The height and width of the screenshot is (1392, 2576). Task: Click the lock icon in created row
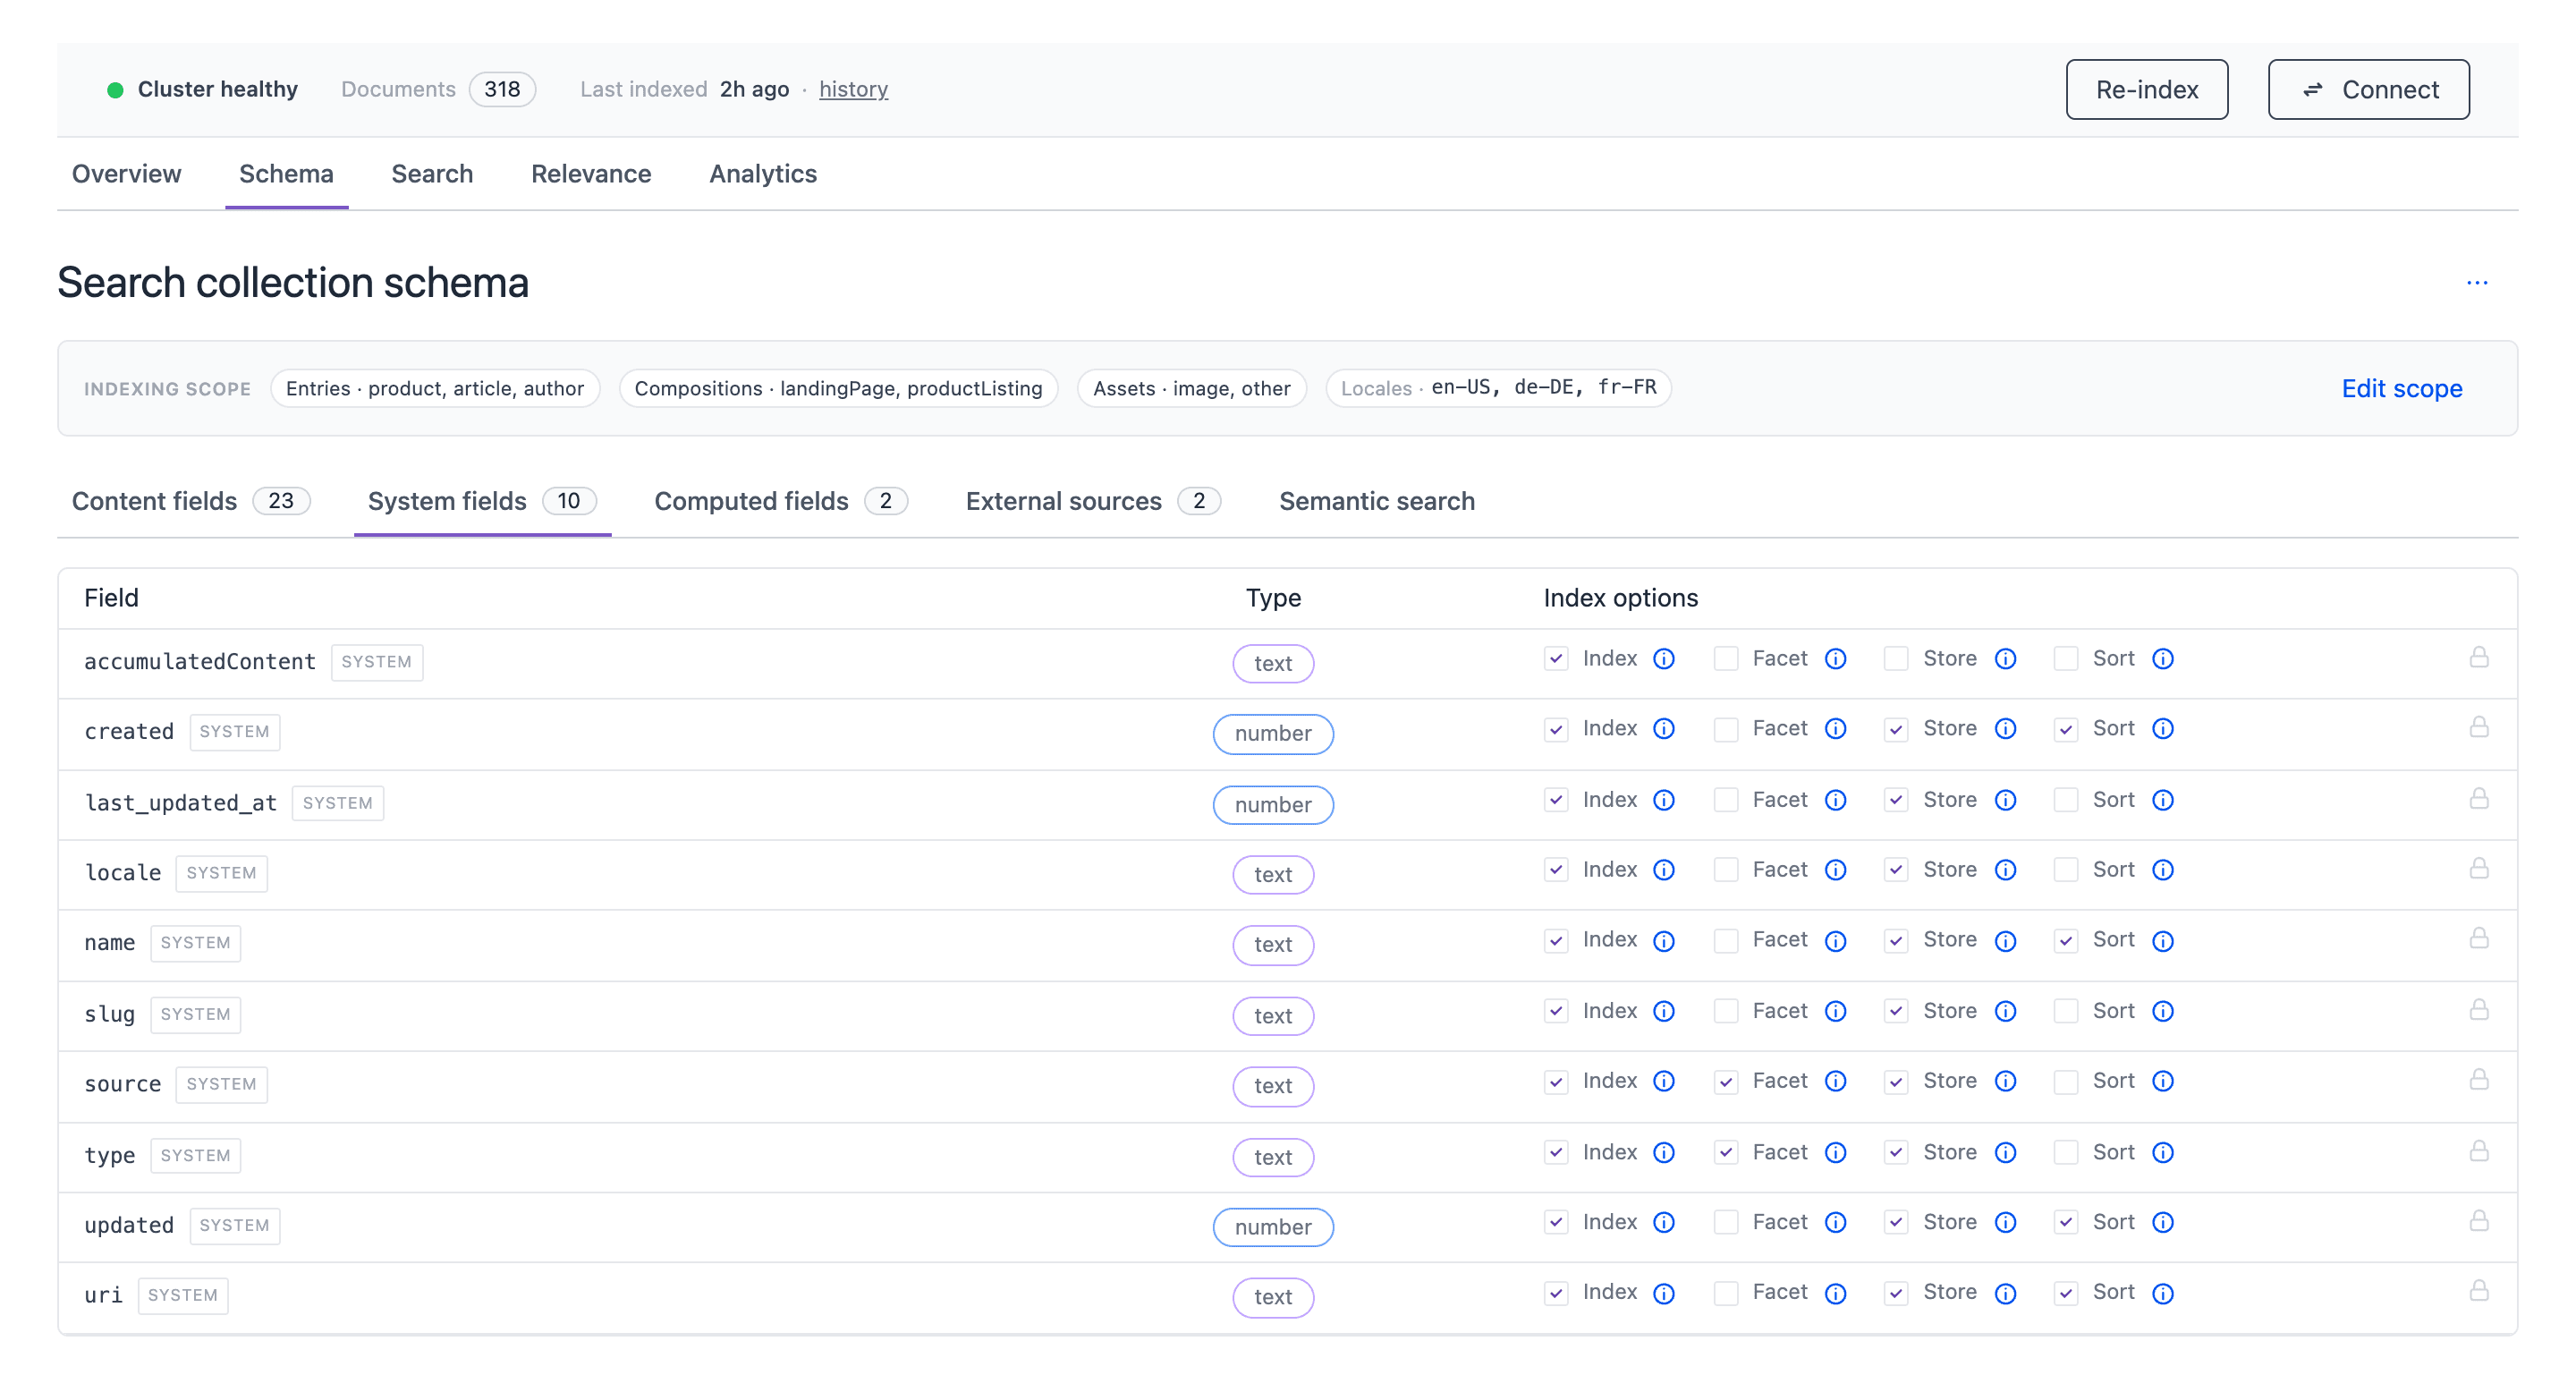click(x=2478, y=727)
